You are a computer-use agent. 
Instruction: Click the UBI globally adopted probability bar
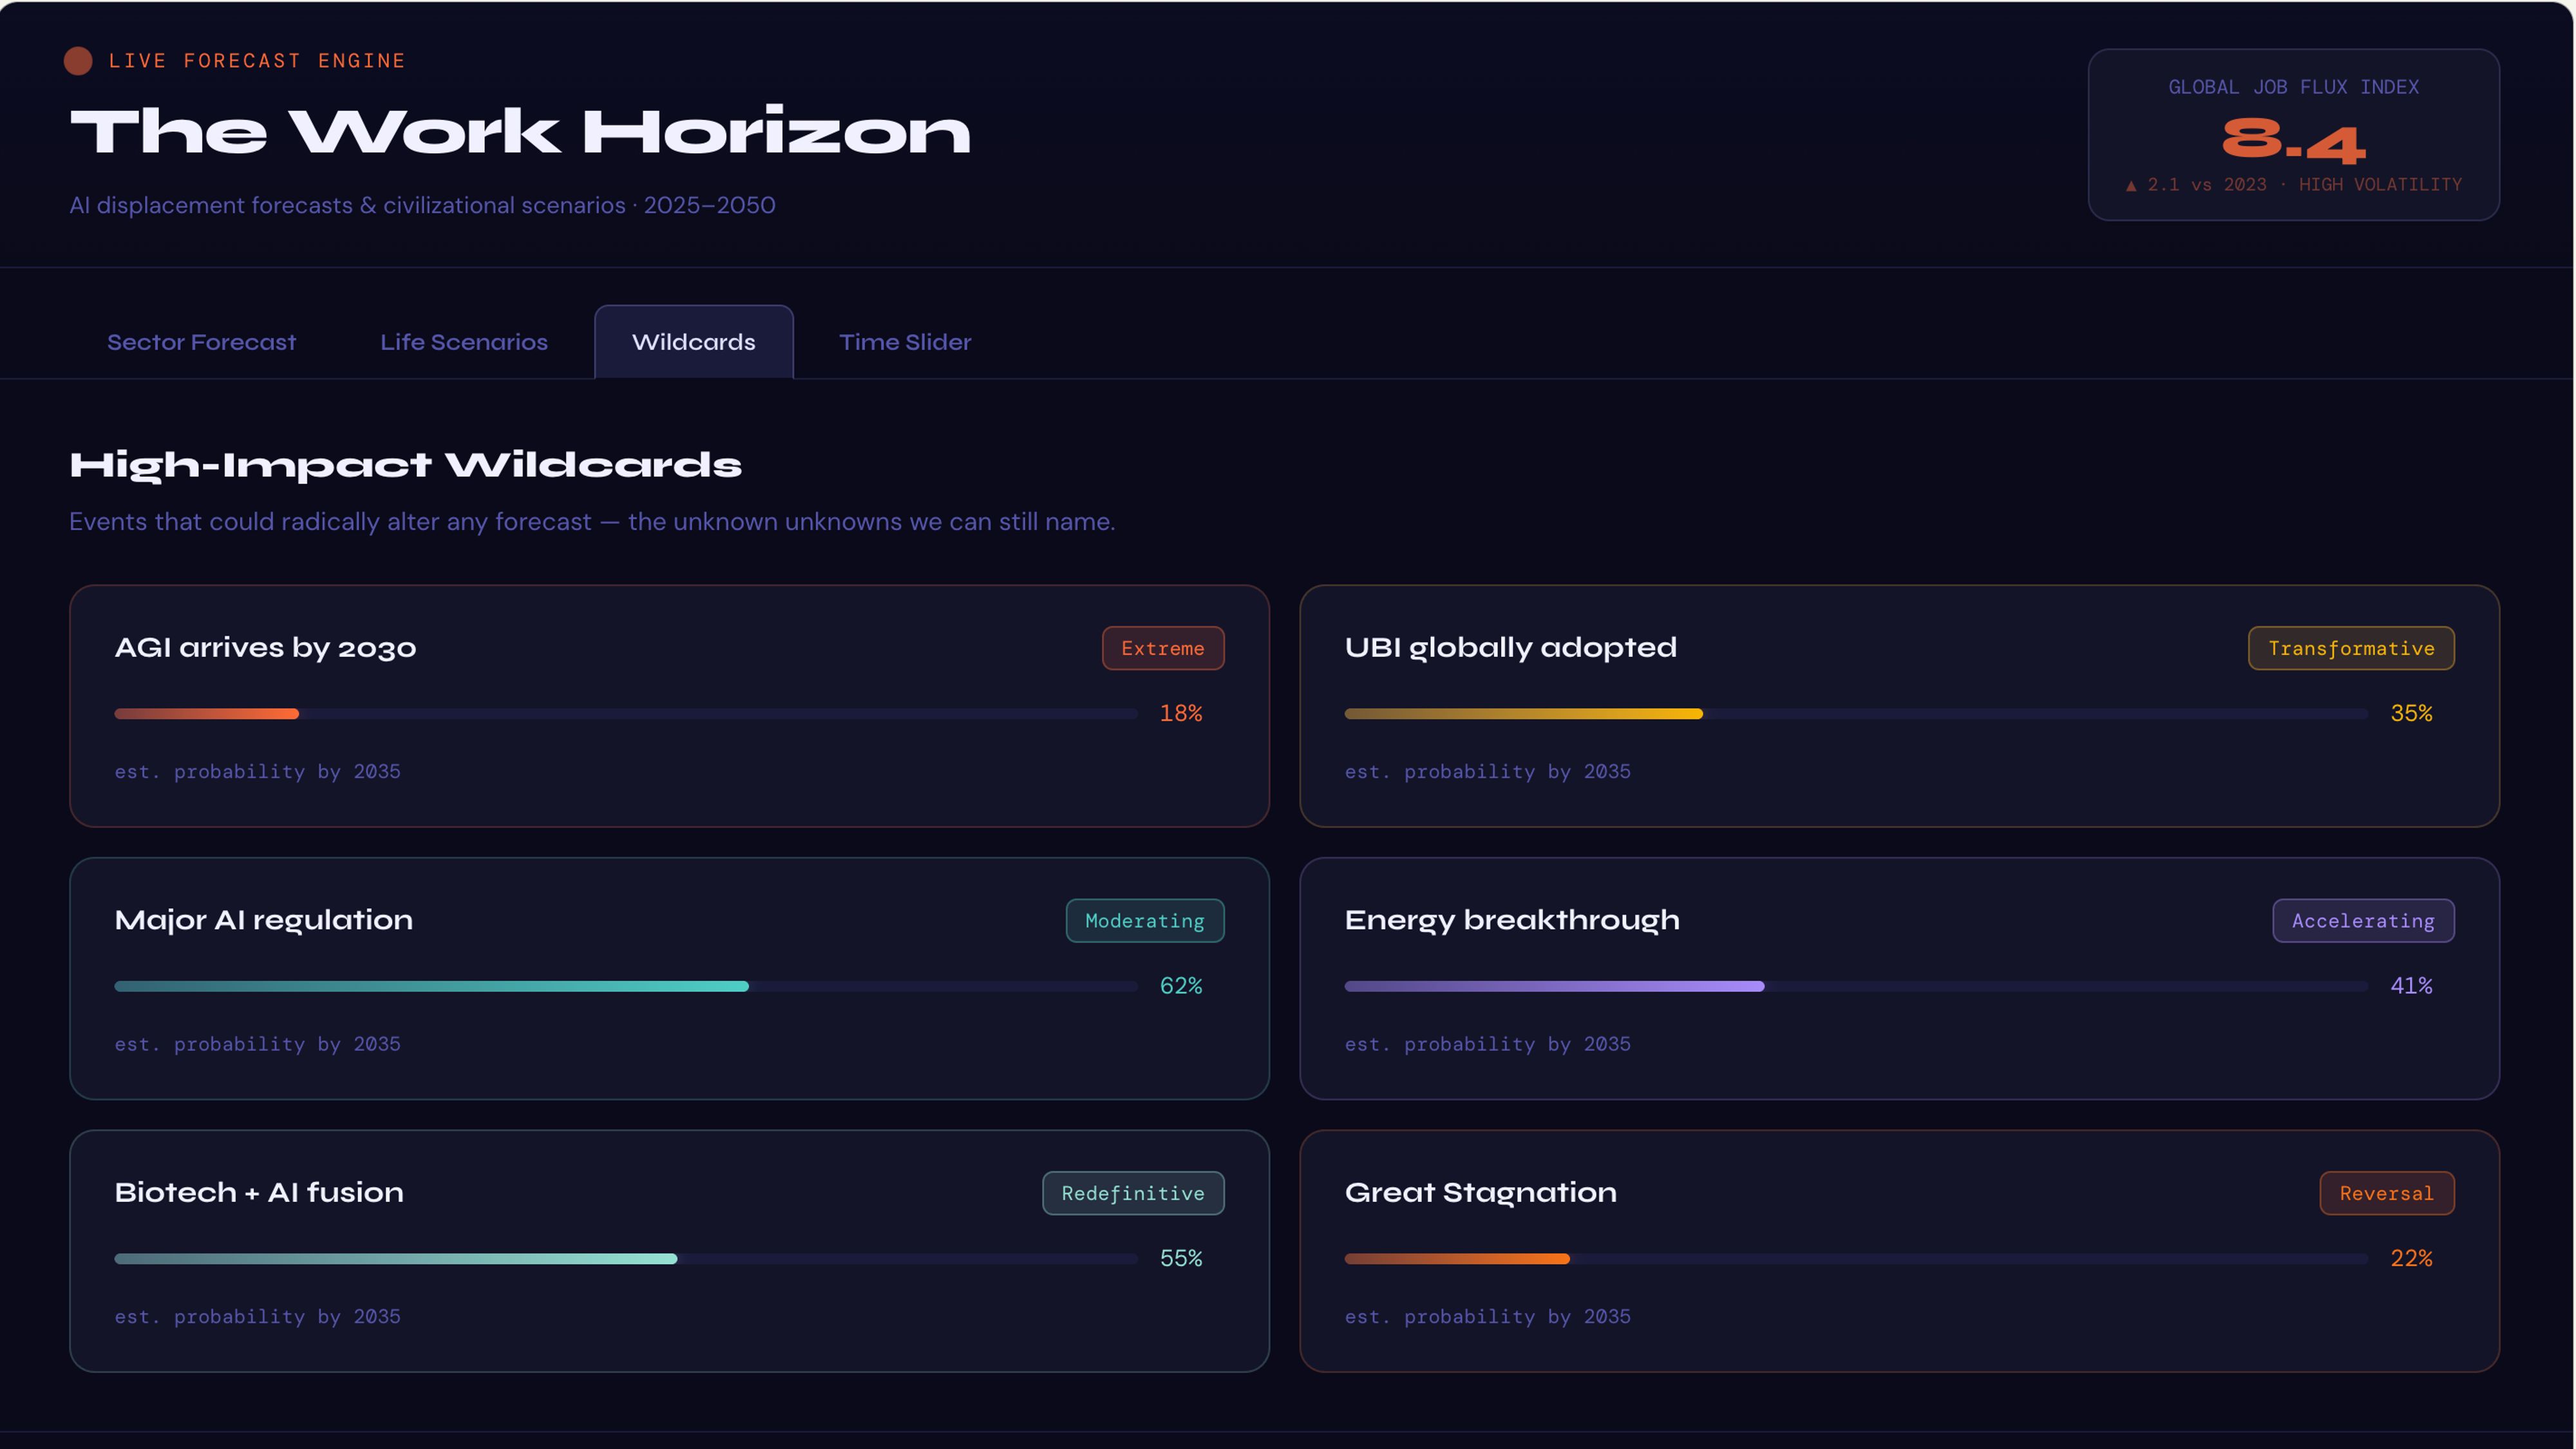tap(1855, 714)
